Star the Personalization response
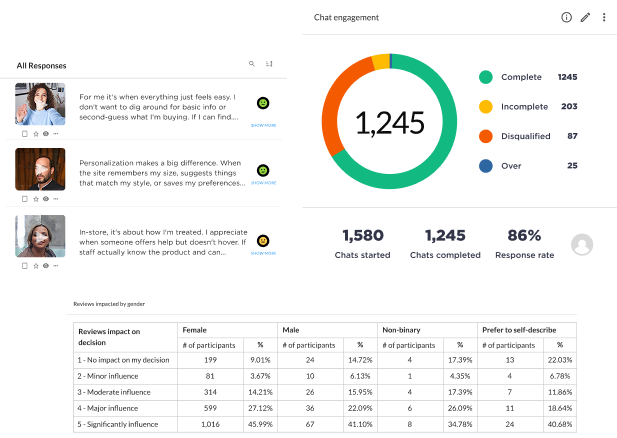Image resolution: width=617 pixels, height=438 pixels. [x=36, y=199]
